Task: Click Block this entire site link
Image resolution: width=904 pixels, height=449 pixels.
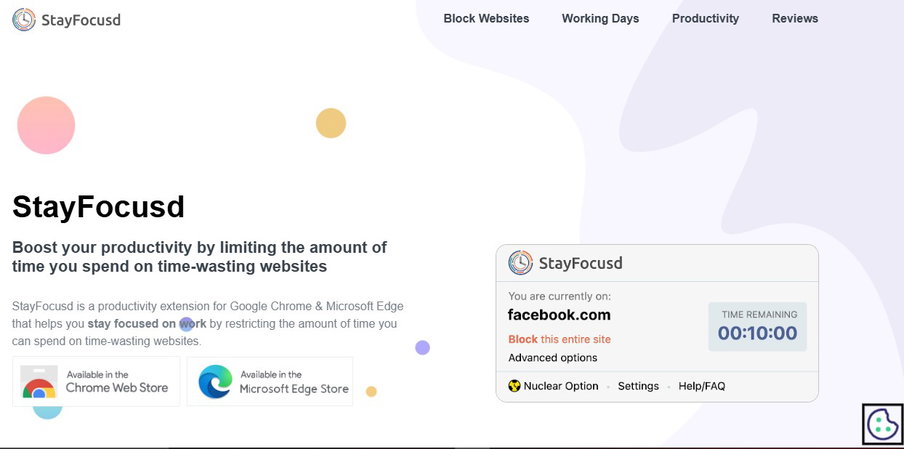Action: pos(559,339)
